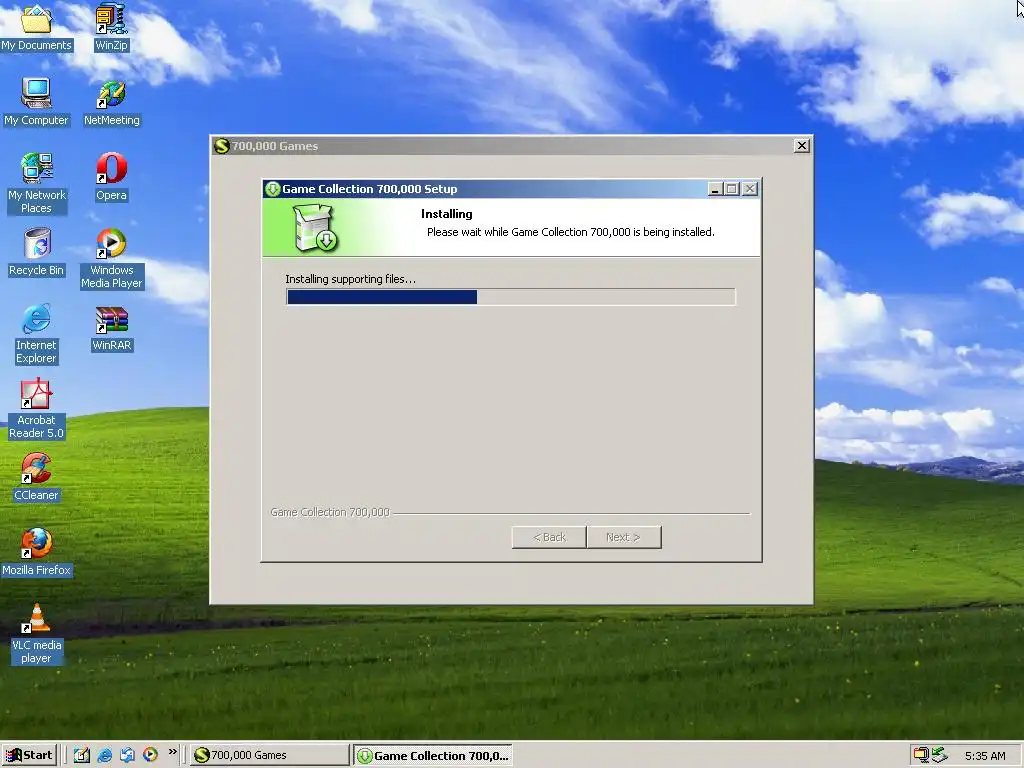Open My Network Places icon
The width and height of the screenshot is (1024, 768).
(37, 183)
